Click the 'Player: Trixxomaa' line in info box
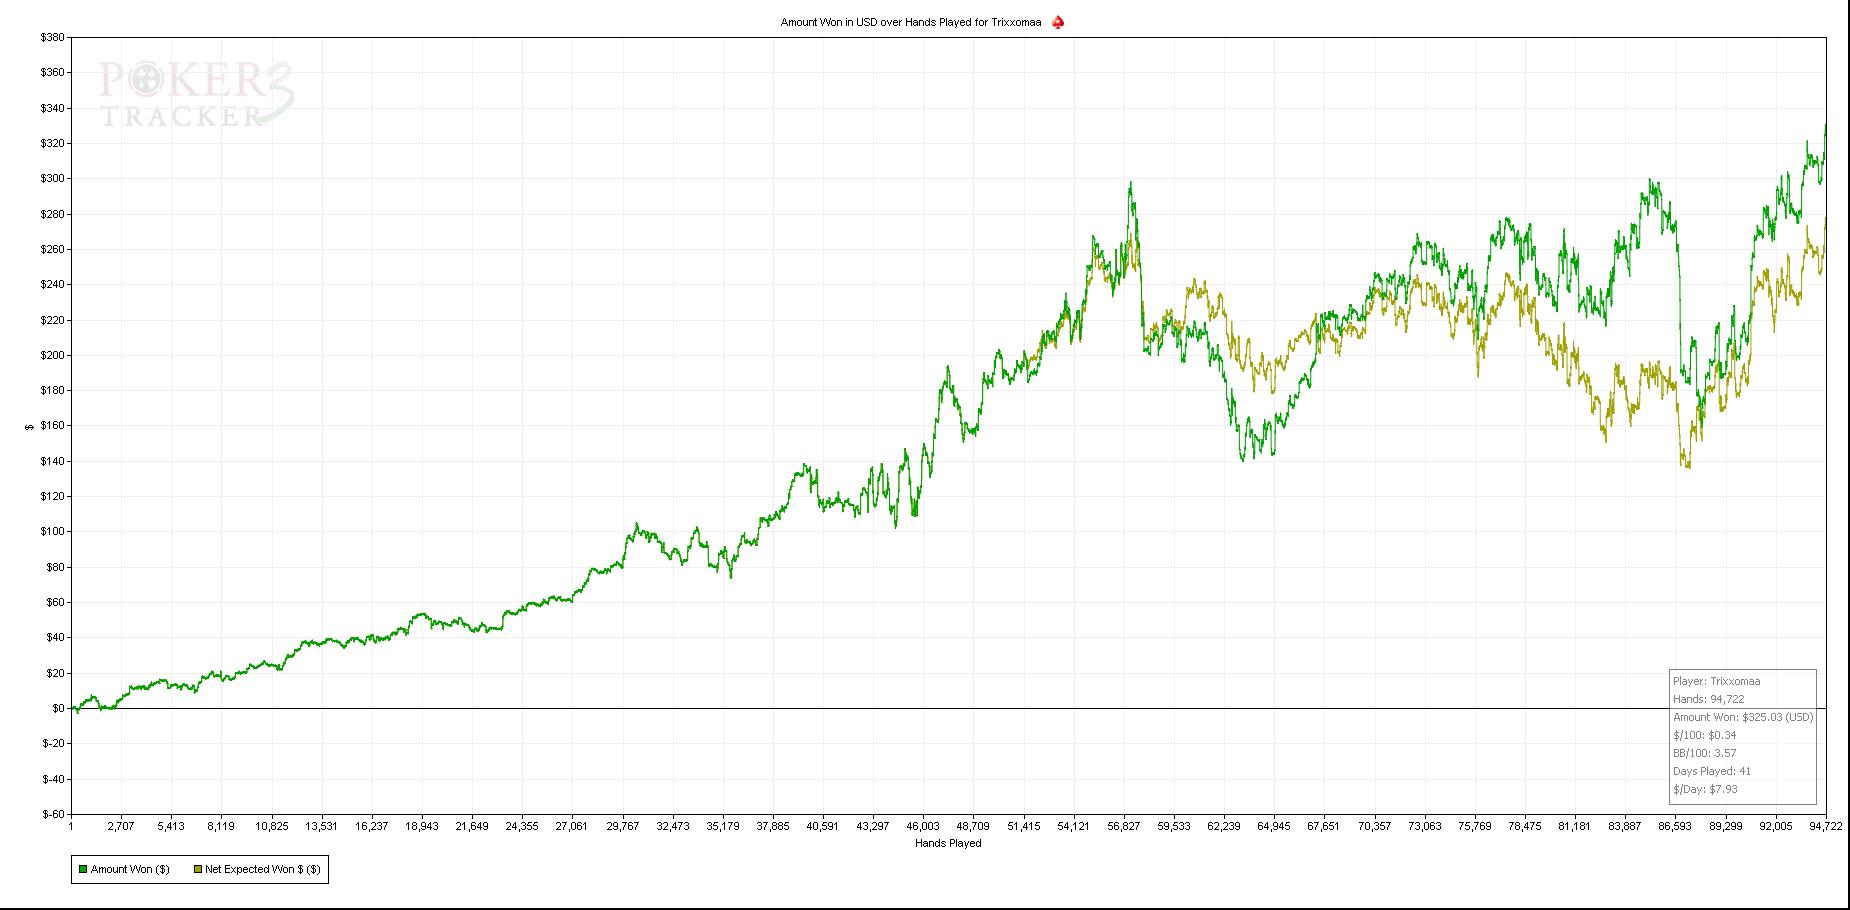 1717,681
